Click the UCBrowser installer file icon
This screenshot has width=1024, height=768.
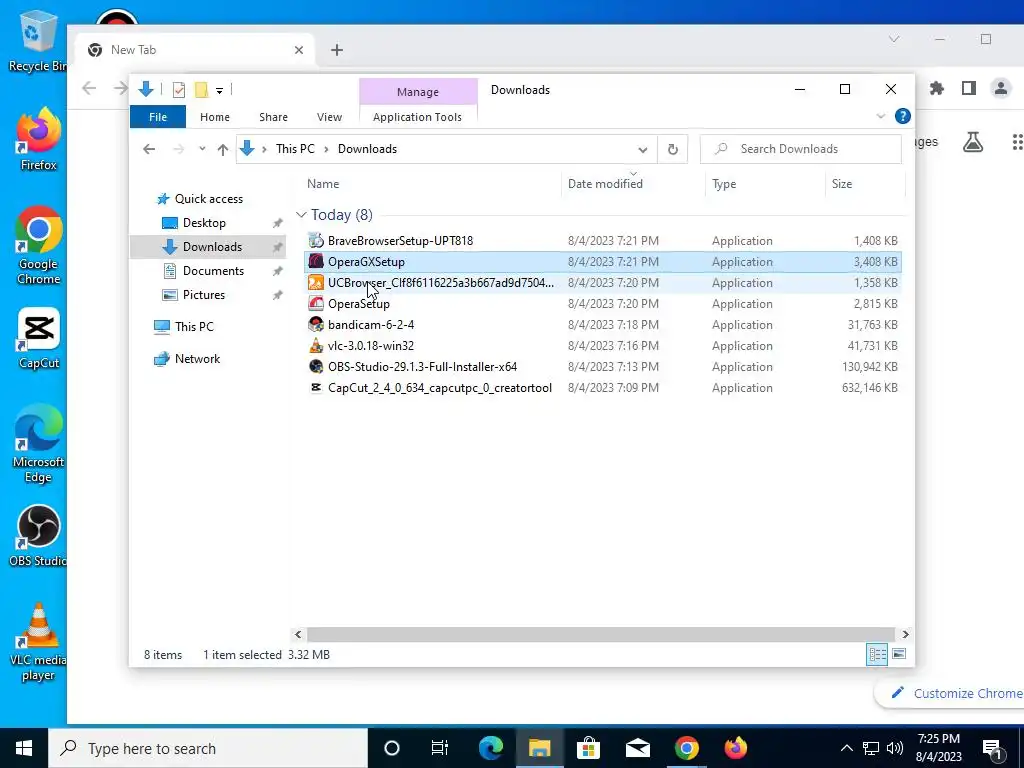[x=315, y=282]
